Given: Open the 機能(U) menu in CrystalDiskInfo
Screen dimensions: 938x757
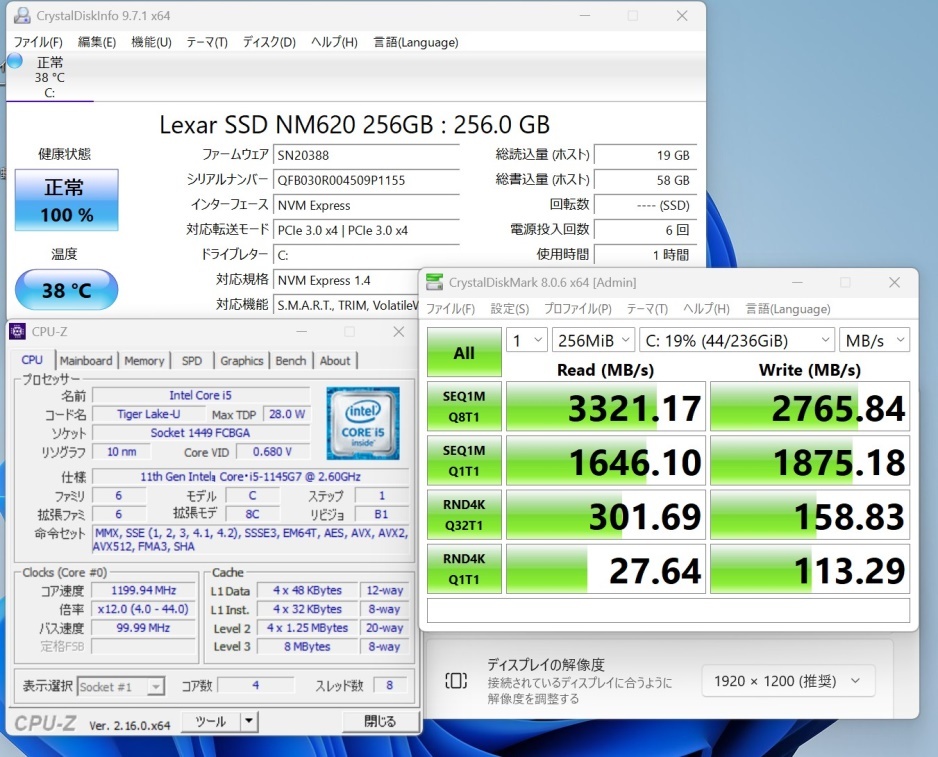Looking at the screenshot, I should pos(151,42).
